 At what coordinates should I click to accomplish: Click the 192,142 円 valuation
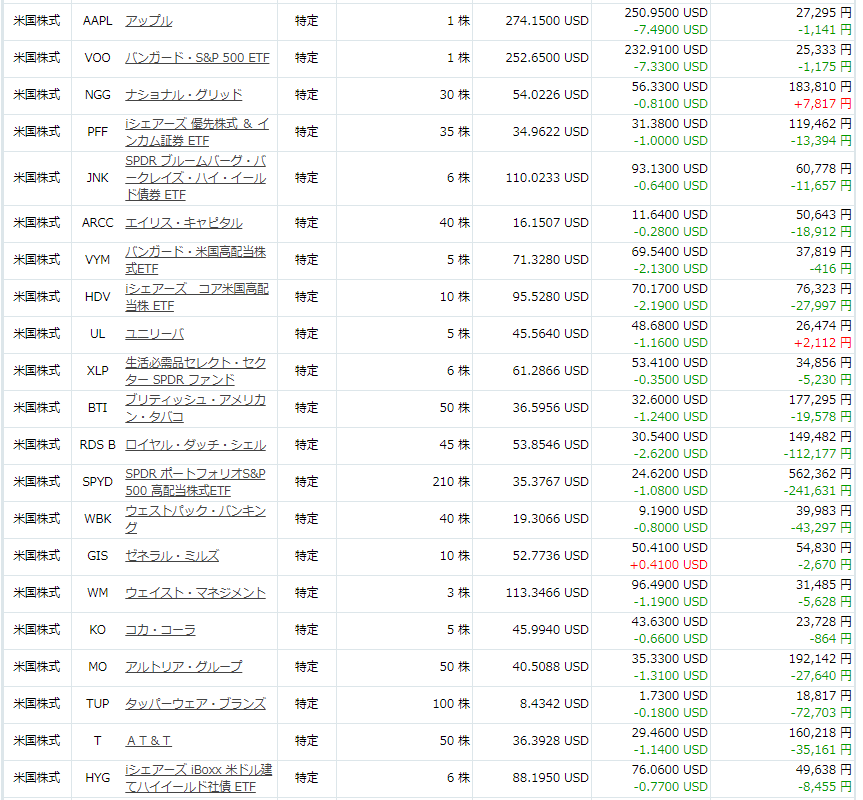click(820, 659)
